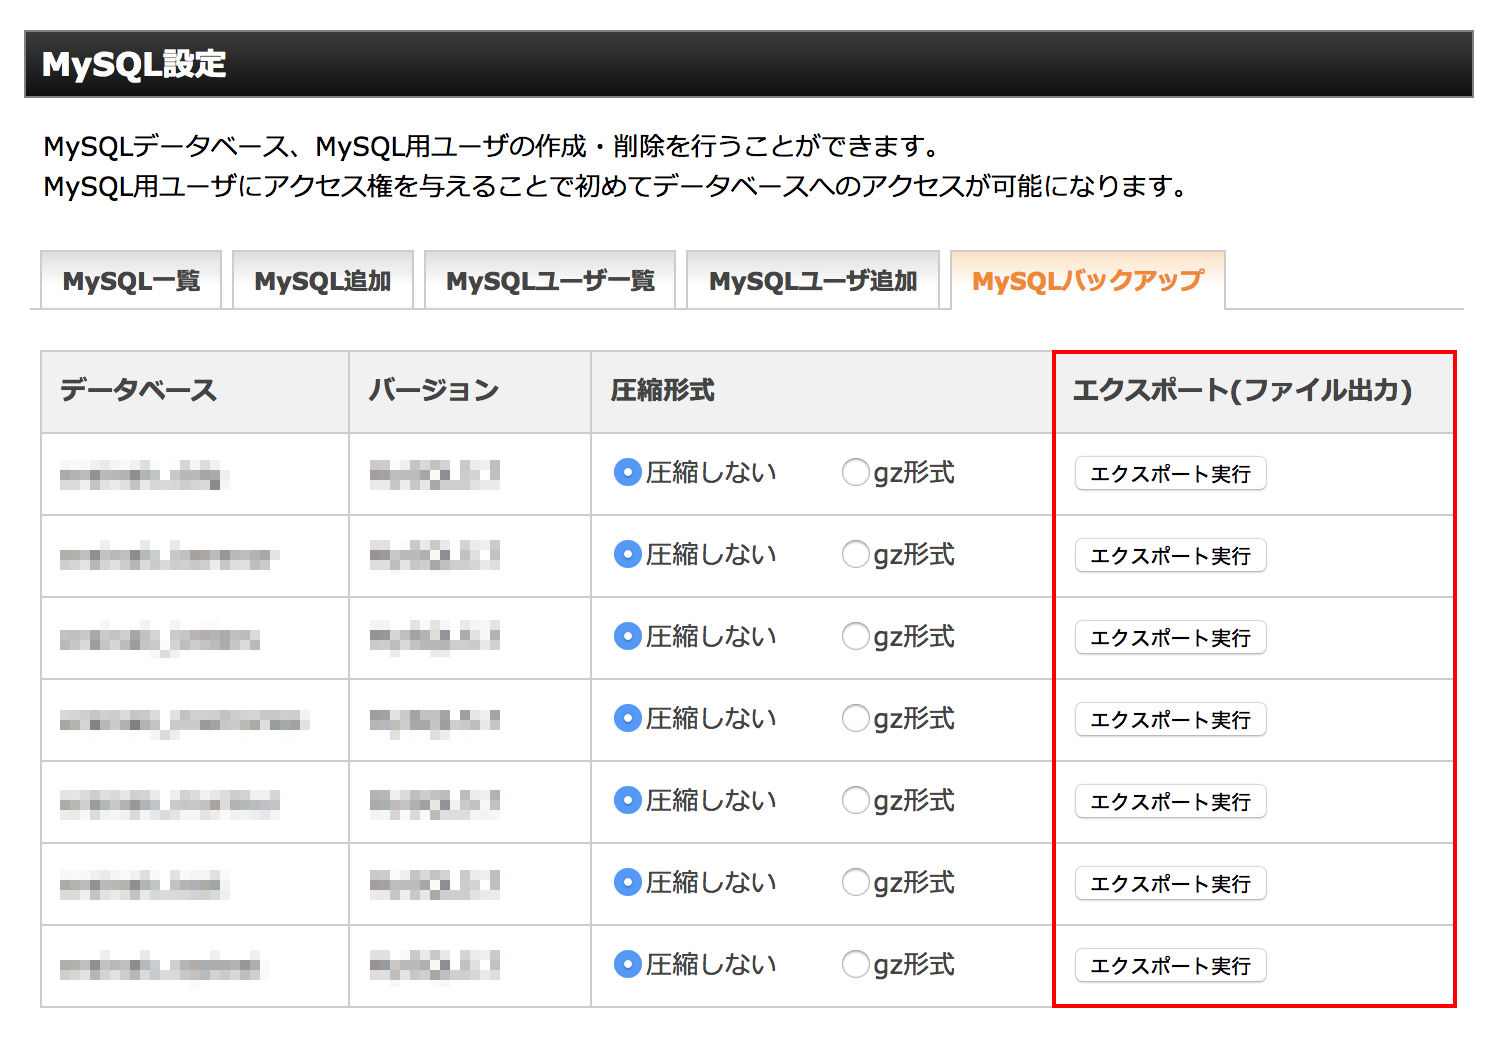Choose gz形式 in the last database row

pyautogui.click(x=855, y=964)
